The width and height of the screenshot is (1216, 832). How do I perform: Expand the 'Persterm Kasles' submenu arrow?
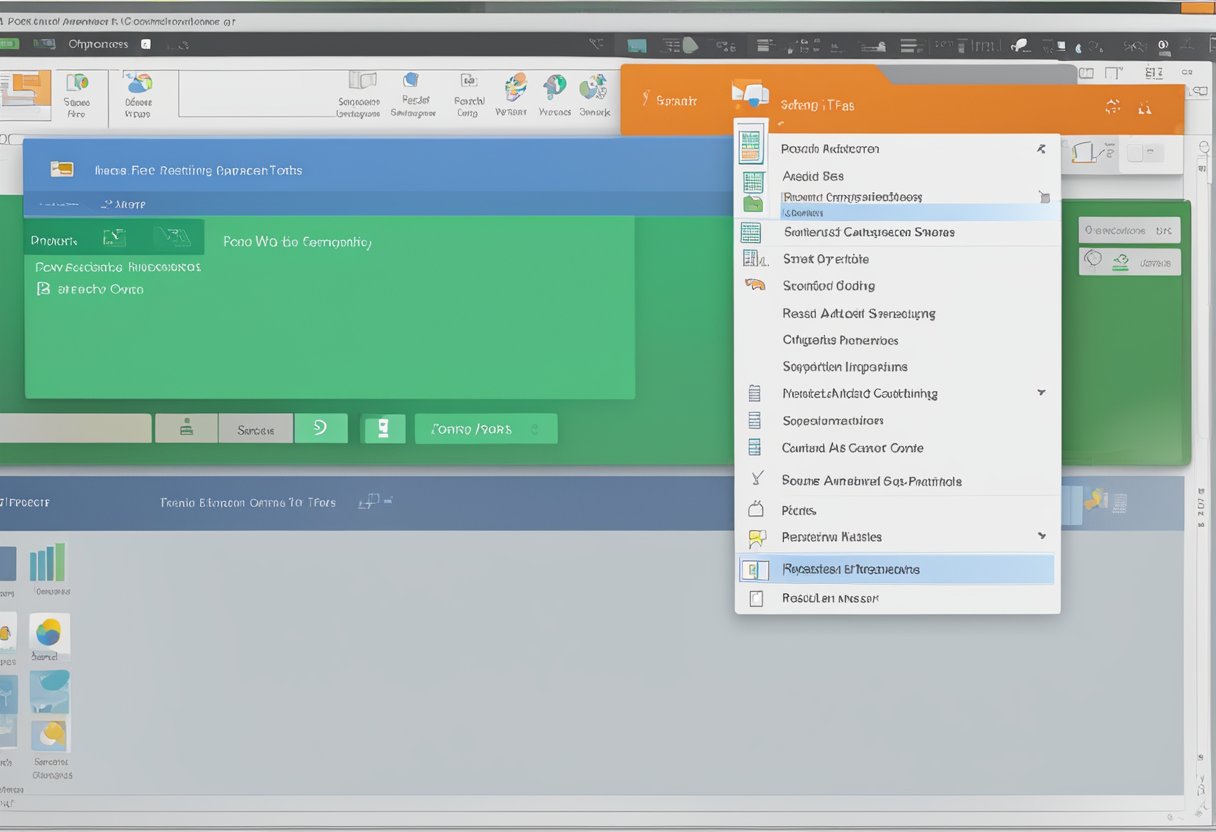[1041, 537]
